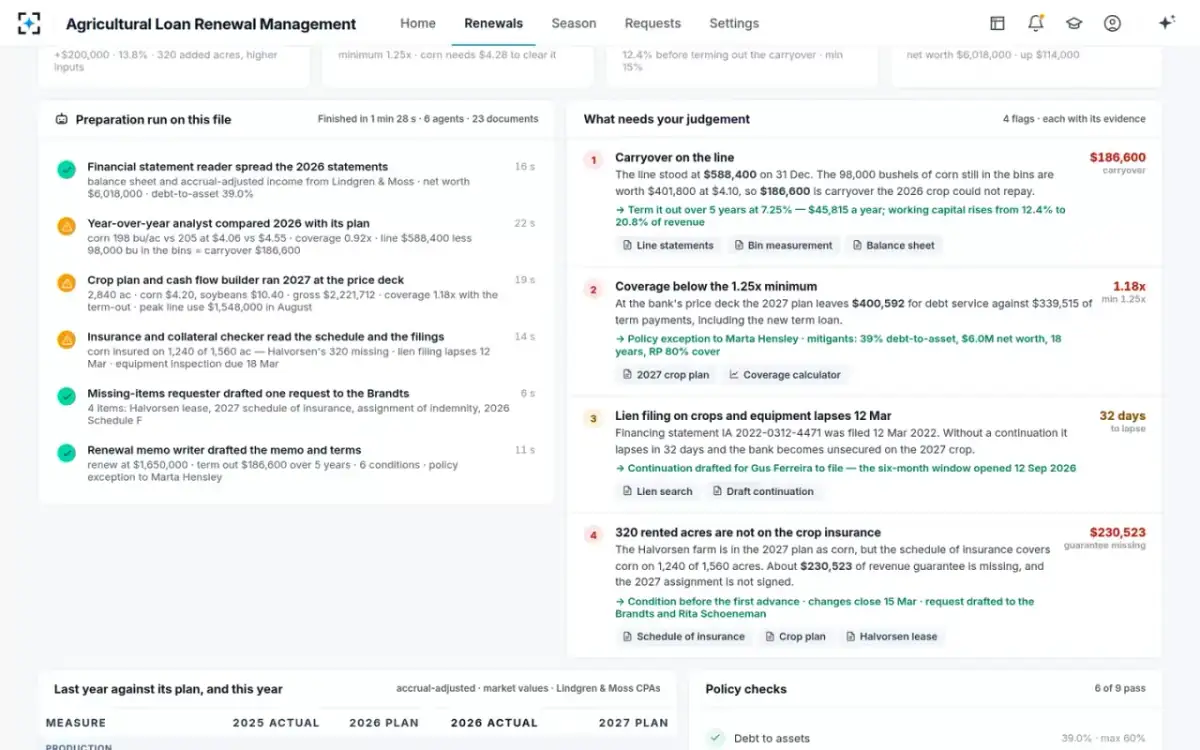Open the Schedule of insurance chip
Image resolution: width=1200 pixels, height=750 pixels.
click(x=684, y=636)
